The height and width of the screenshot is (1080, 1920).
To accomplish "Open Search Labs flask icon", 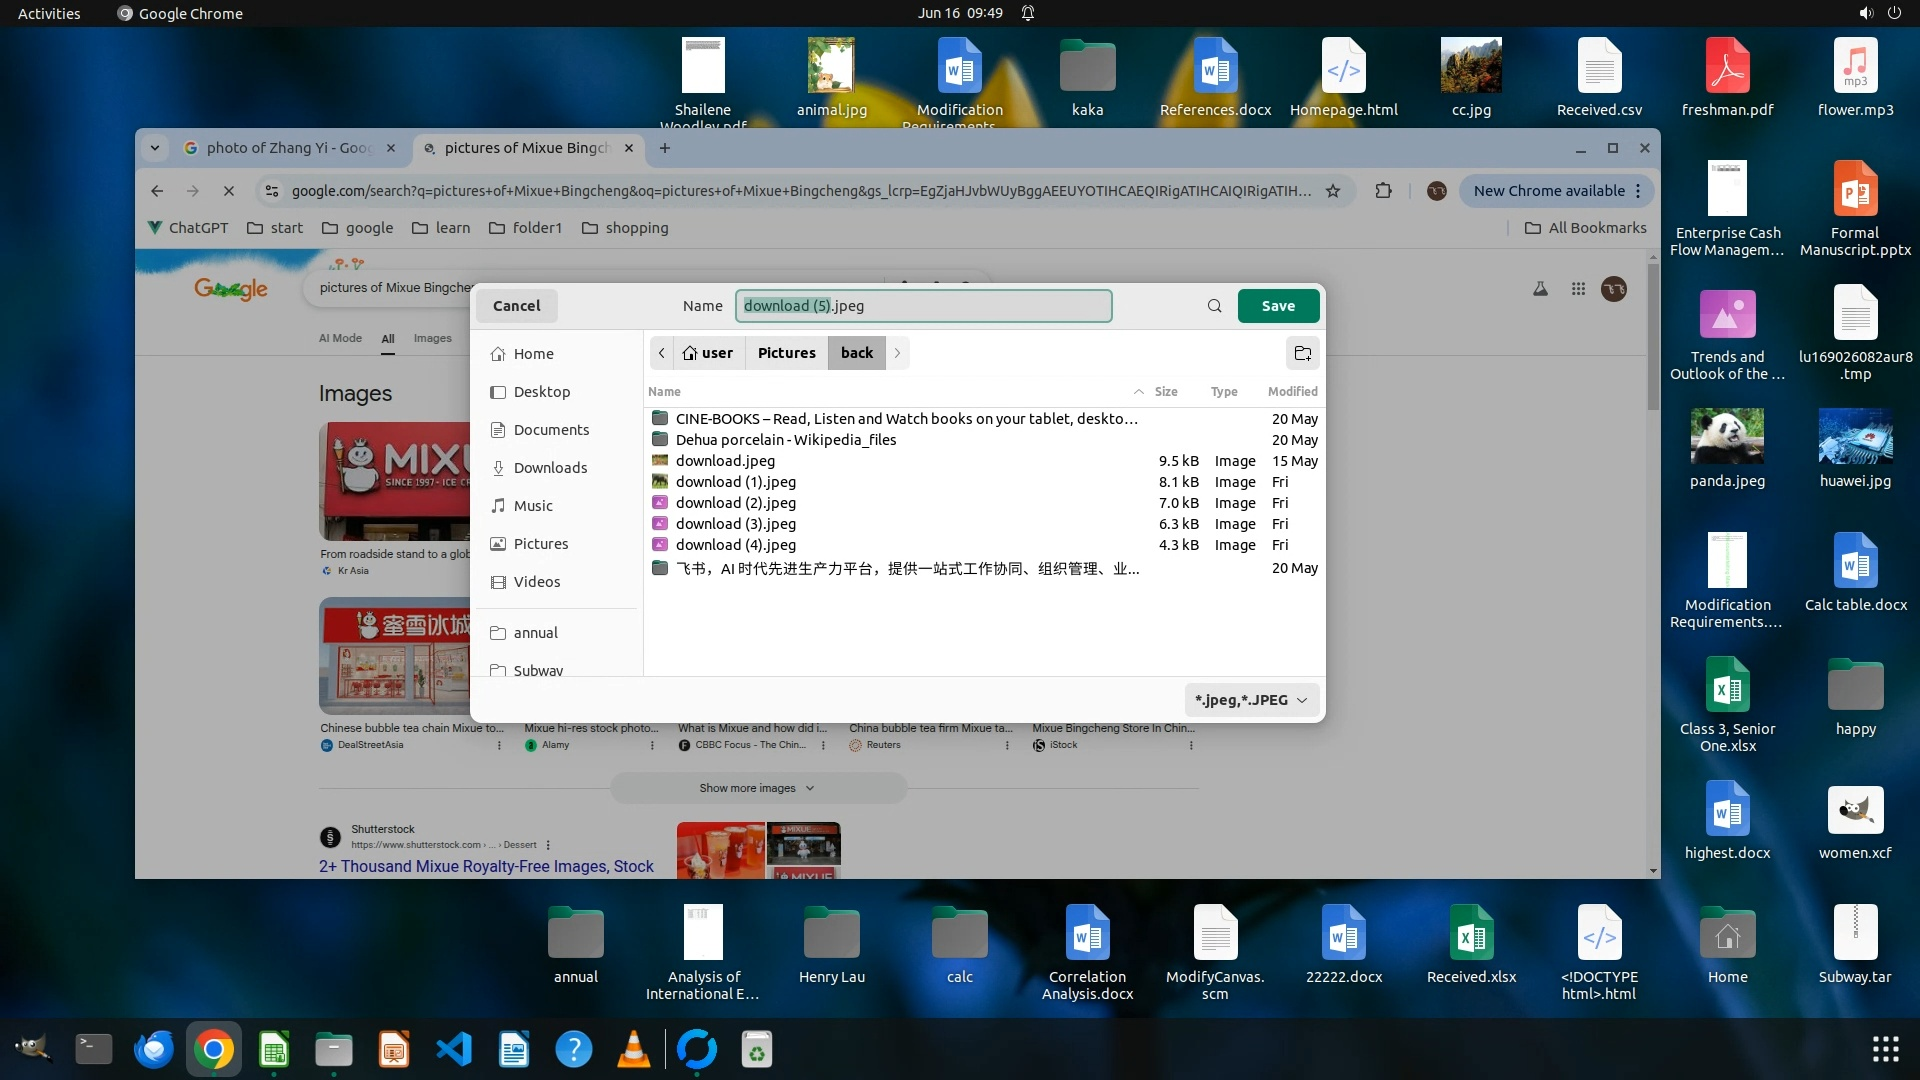I will 1540,289.
